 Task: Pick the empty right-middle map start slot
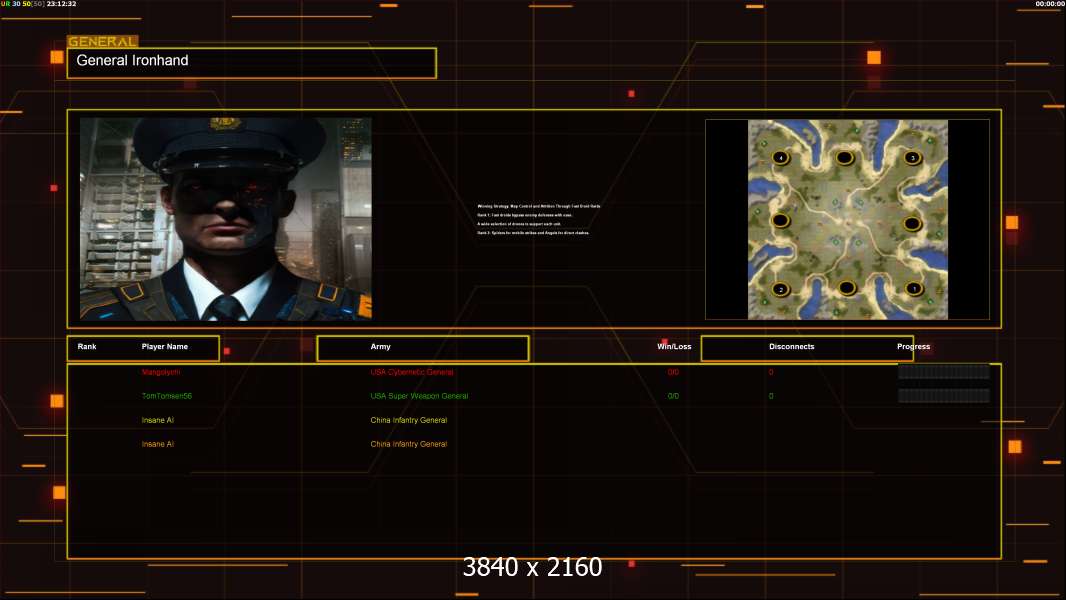coord(912,223)
